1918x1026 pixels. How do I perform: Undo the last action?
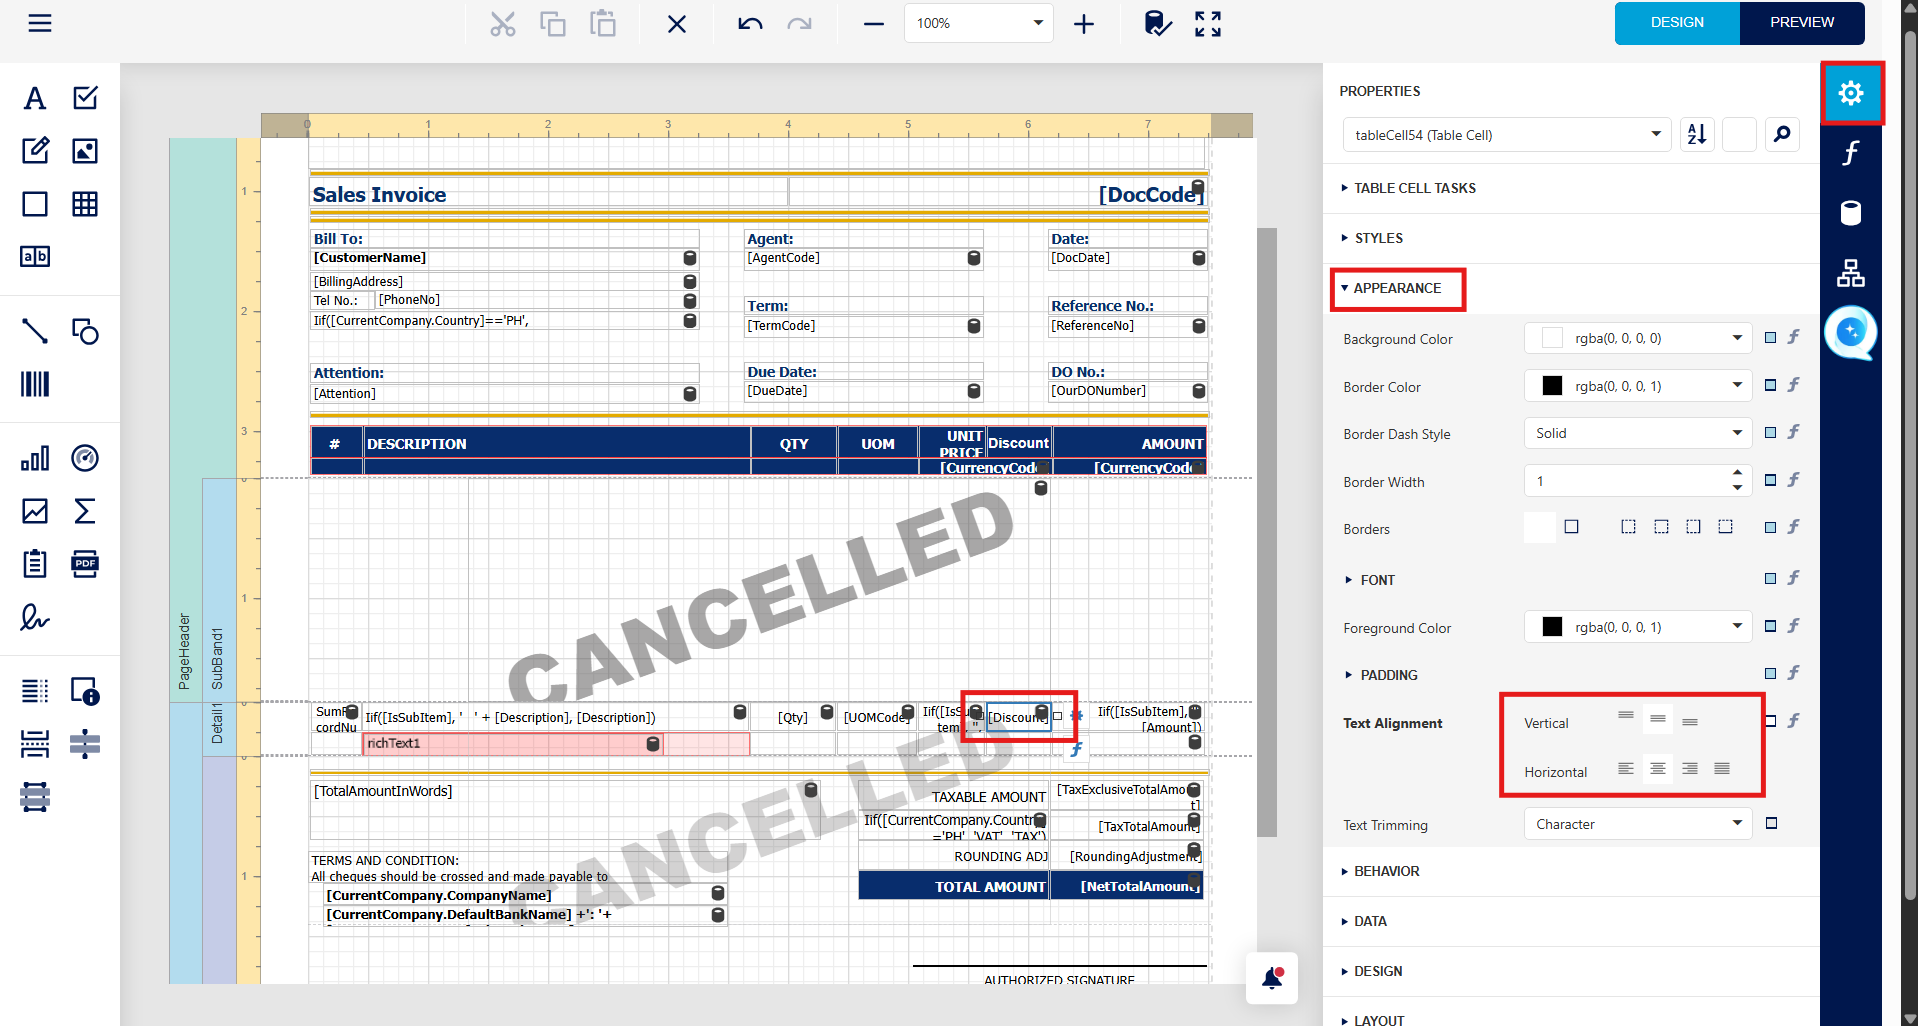(750, 23)
